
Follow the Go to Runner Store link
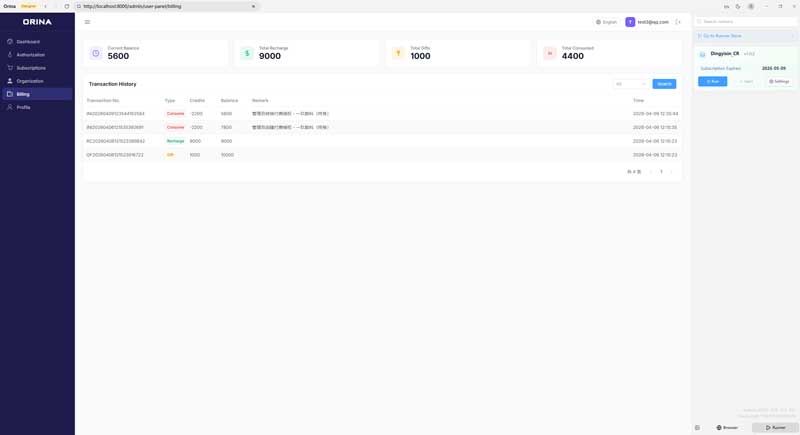721,36
